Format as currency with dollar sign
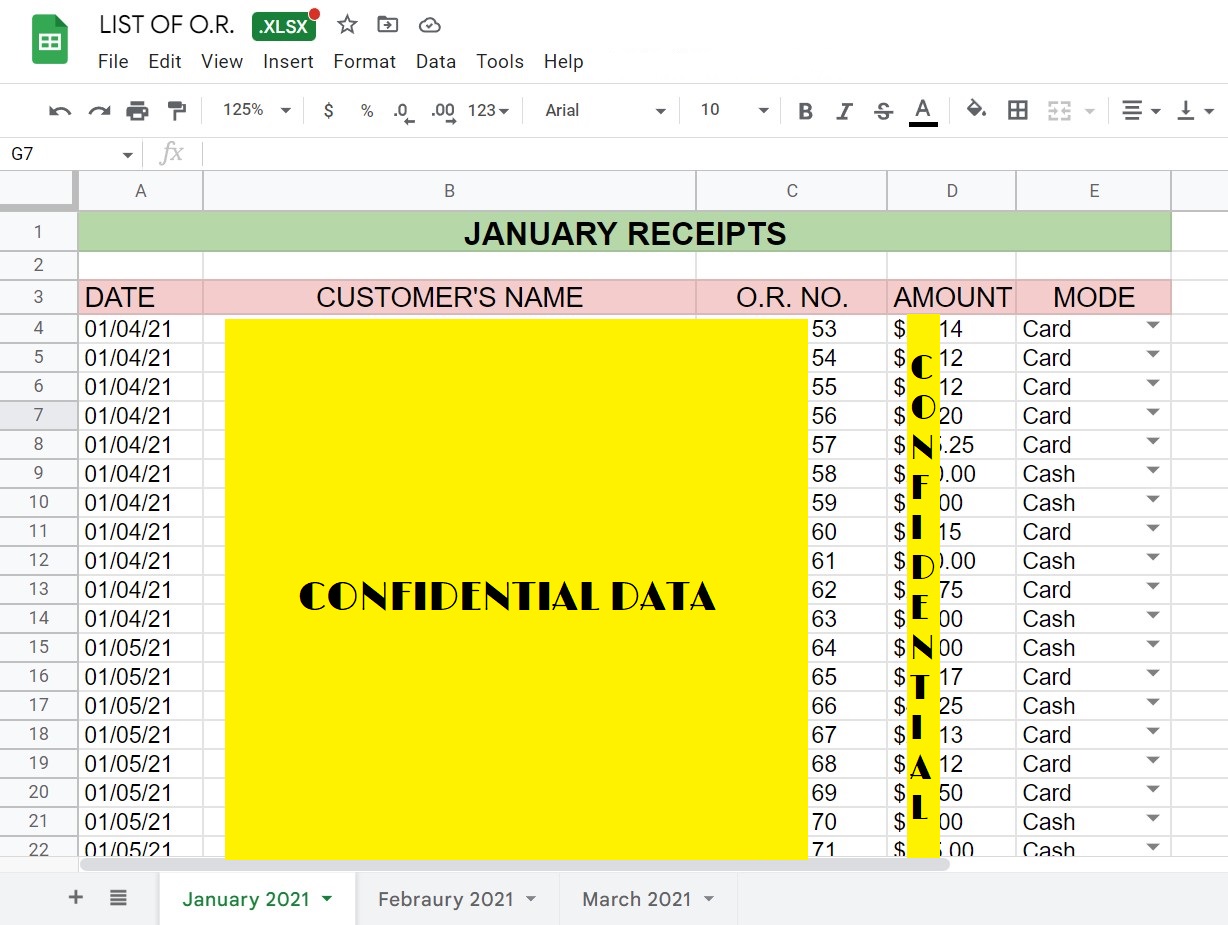 tap(328, 111)
